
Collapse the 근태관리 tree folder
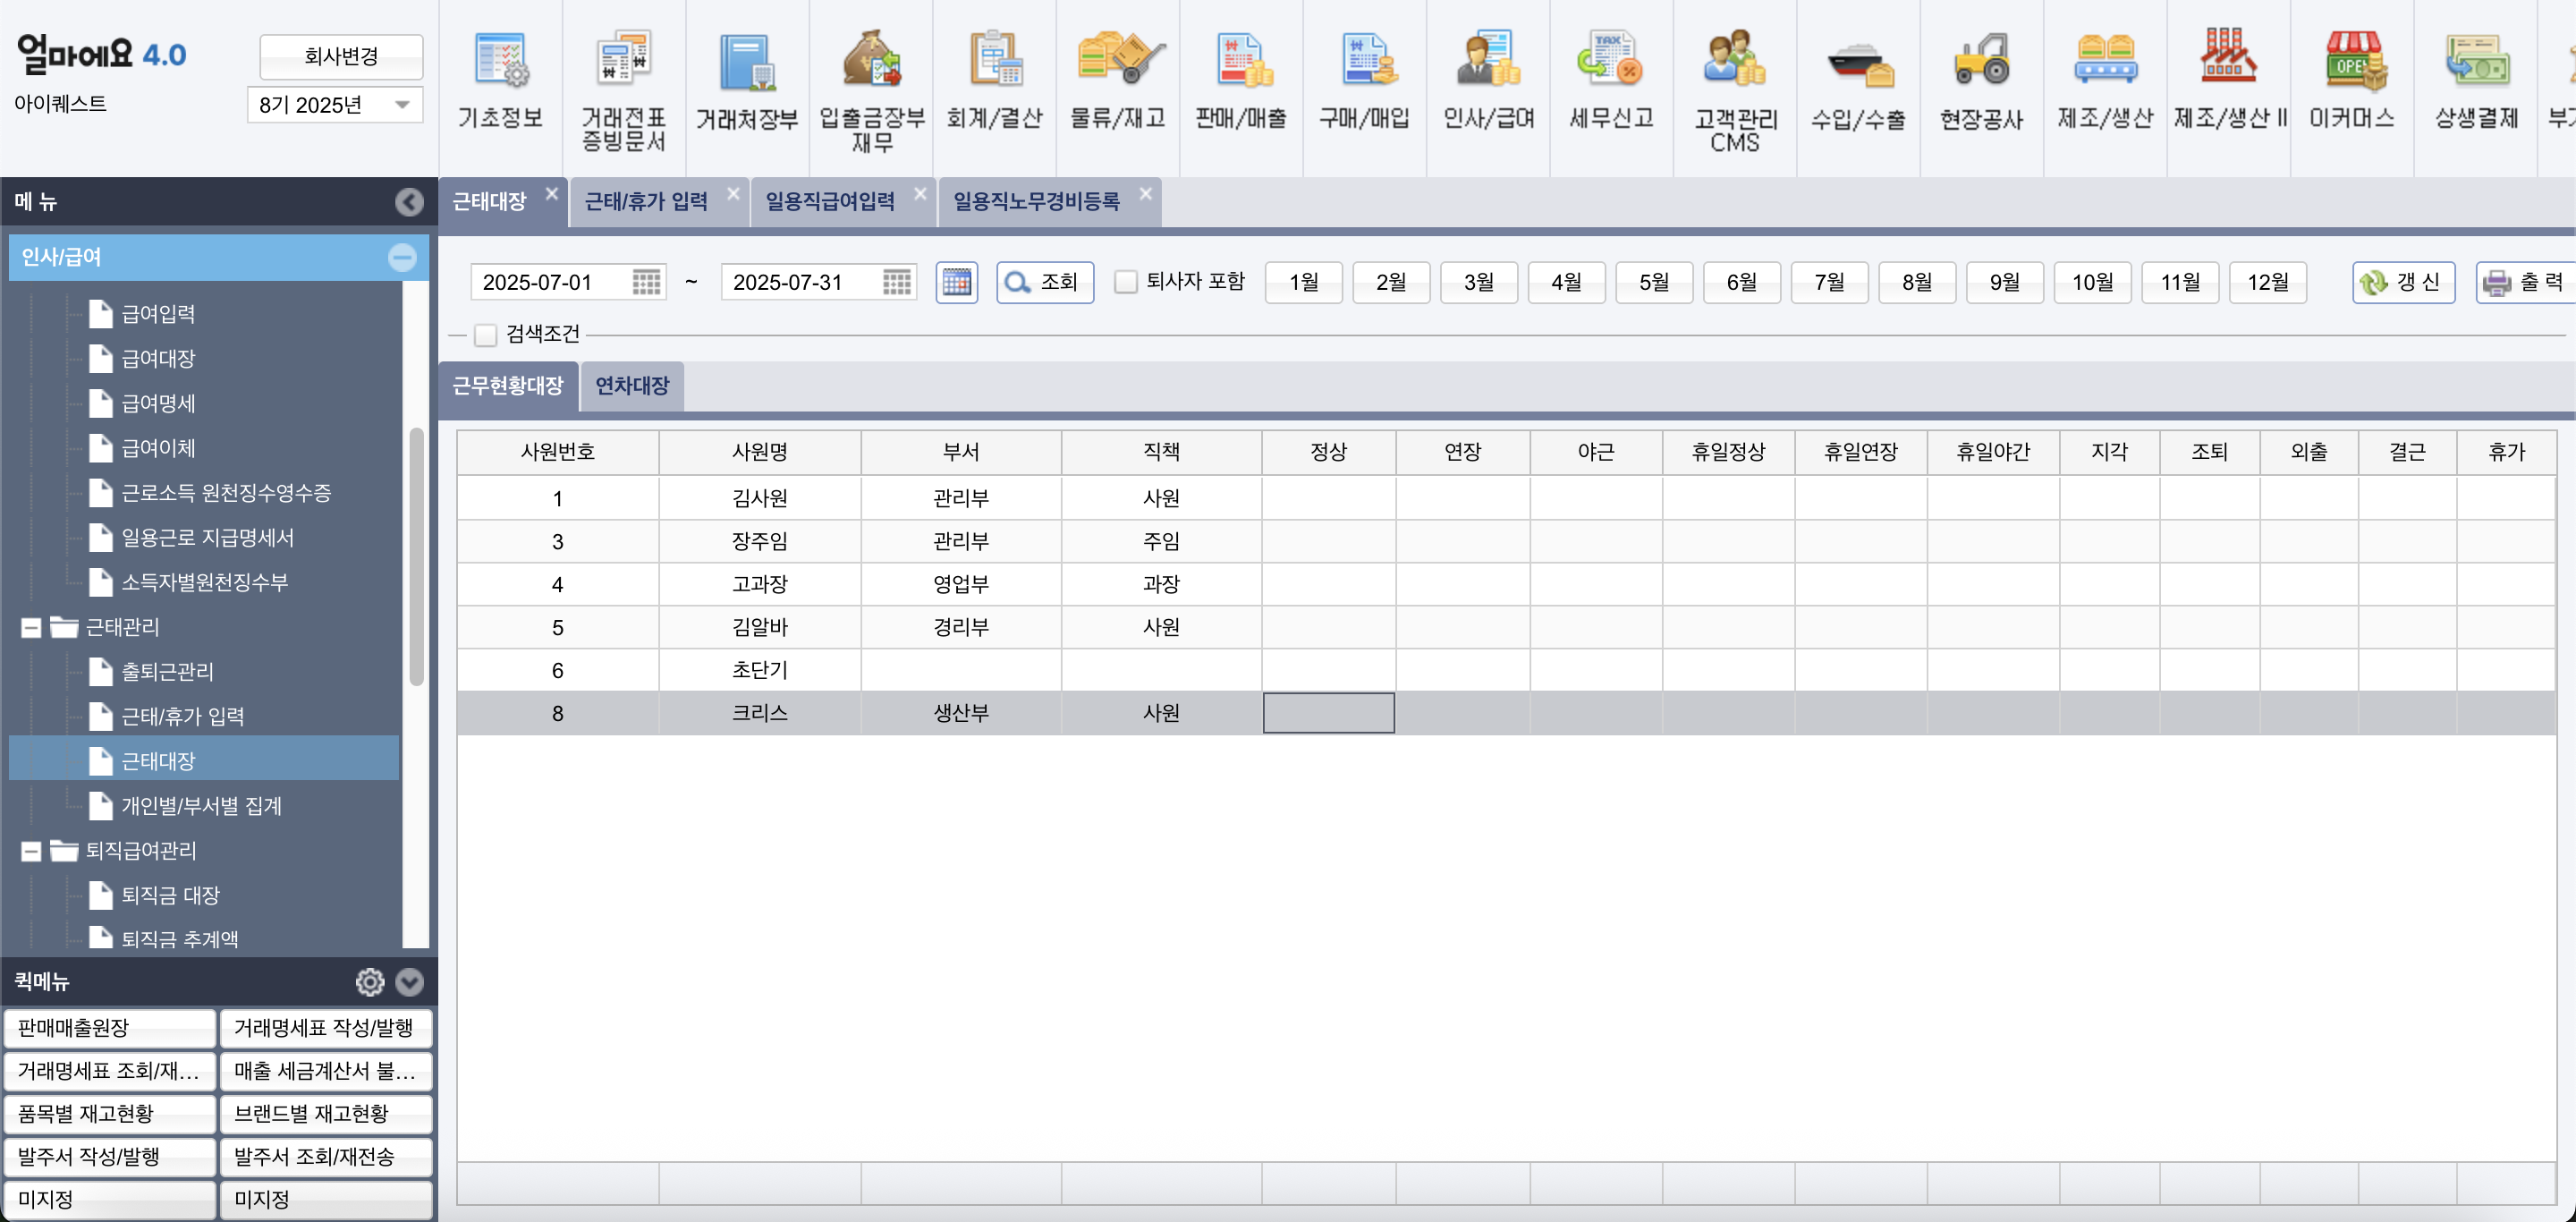coord(31,628)
